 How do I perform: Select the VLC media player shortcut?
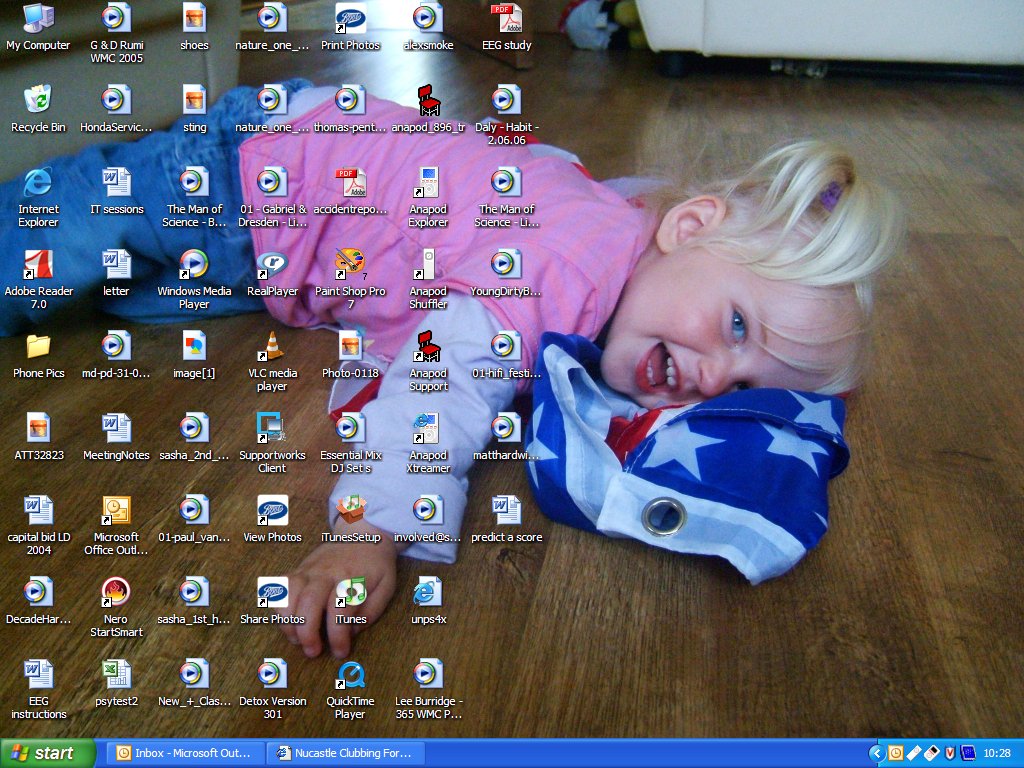coord(272,346)
